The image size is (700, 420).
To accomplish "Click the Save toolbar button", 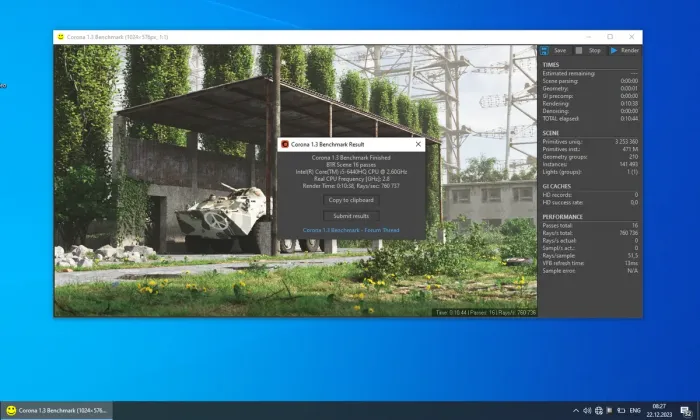I will click(x=555, y=50).
